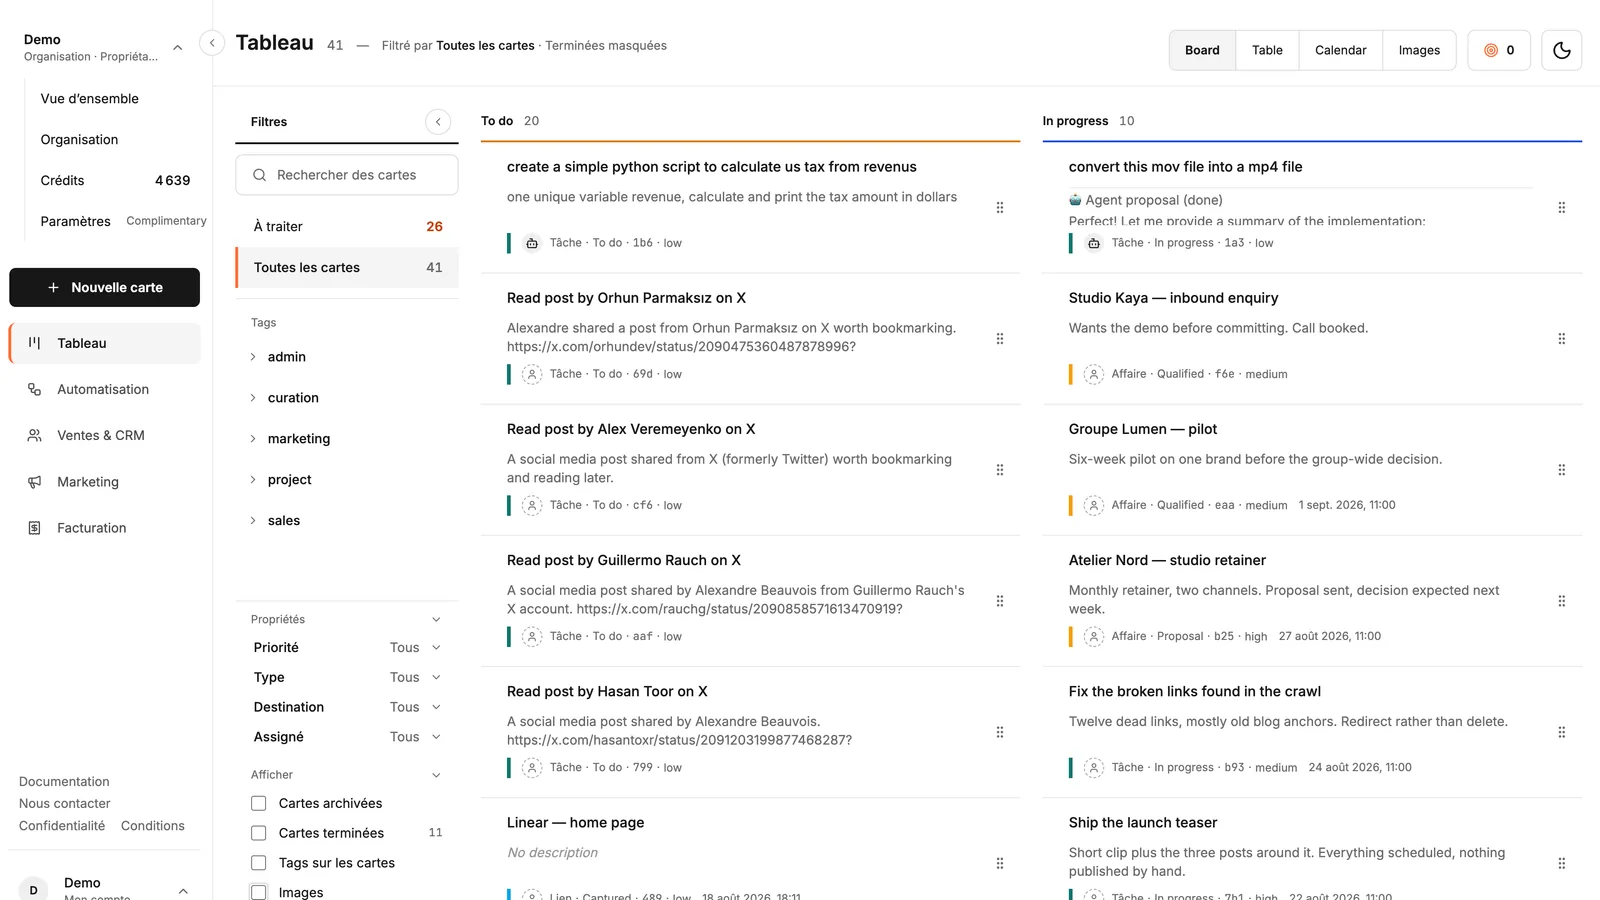This screenshot has width=1600, height=900.
Task: Open the target counter showing 0
Action: pyautogui.click(x=1499, y=50)
